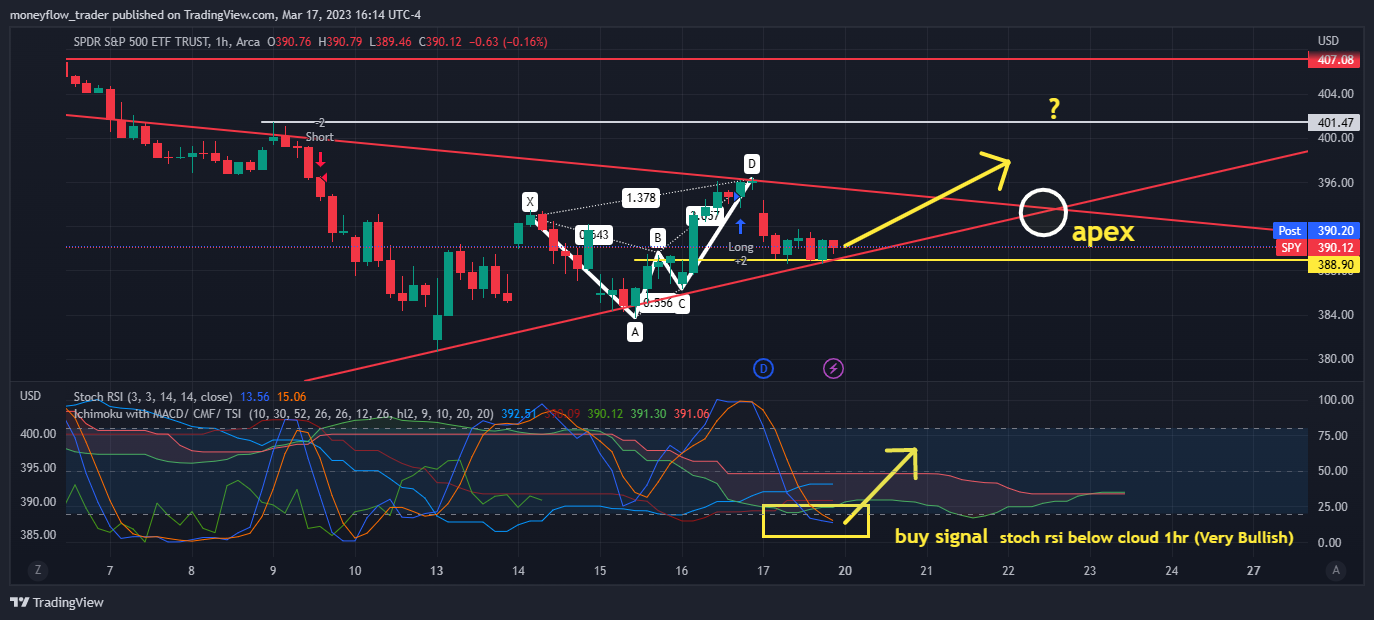Viewport: 1374px width, 620px height.
Task: Click date 16 on the time axis
Action: [x=681, y=571]
